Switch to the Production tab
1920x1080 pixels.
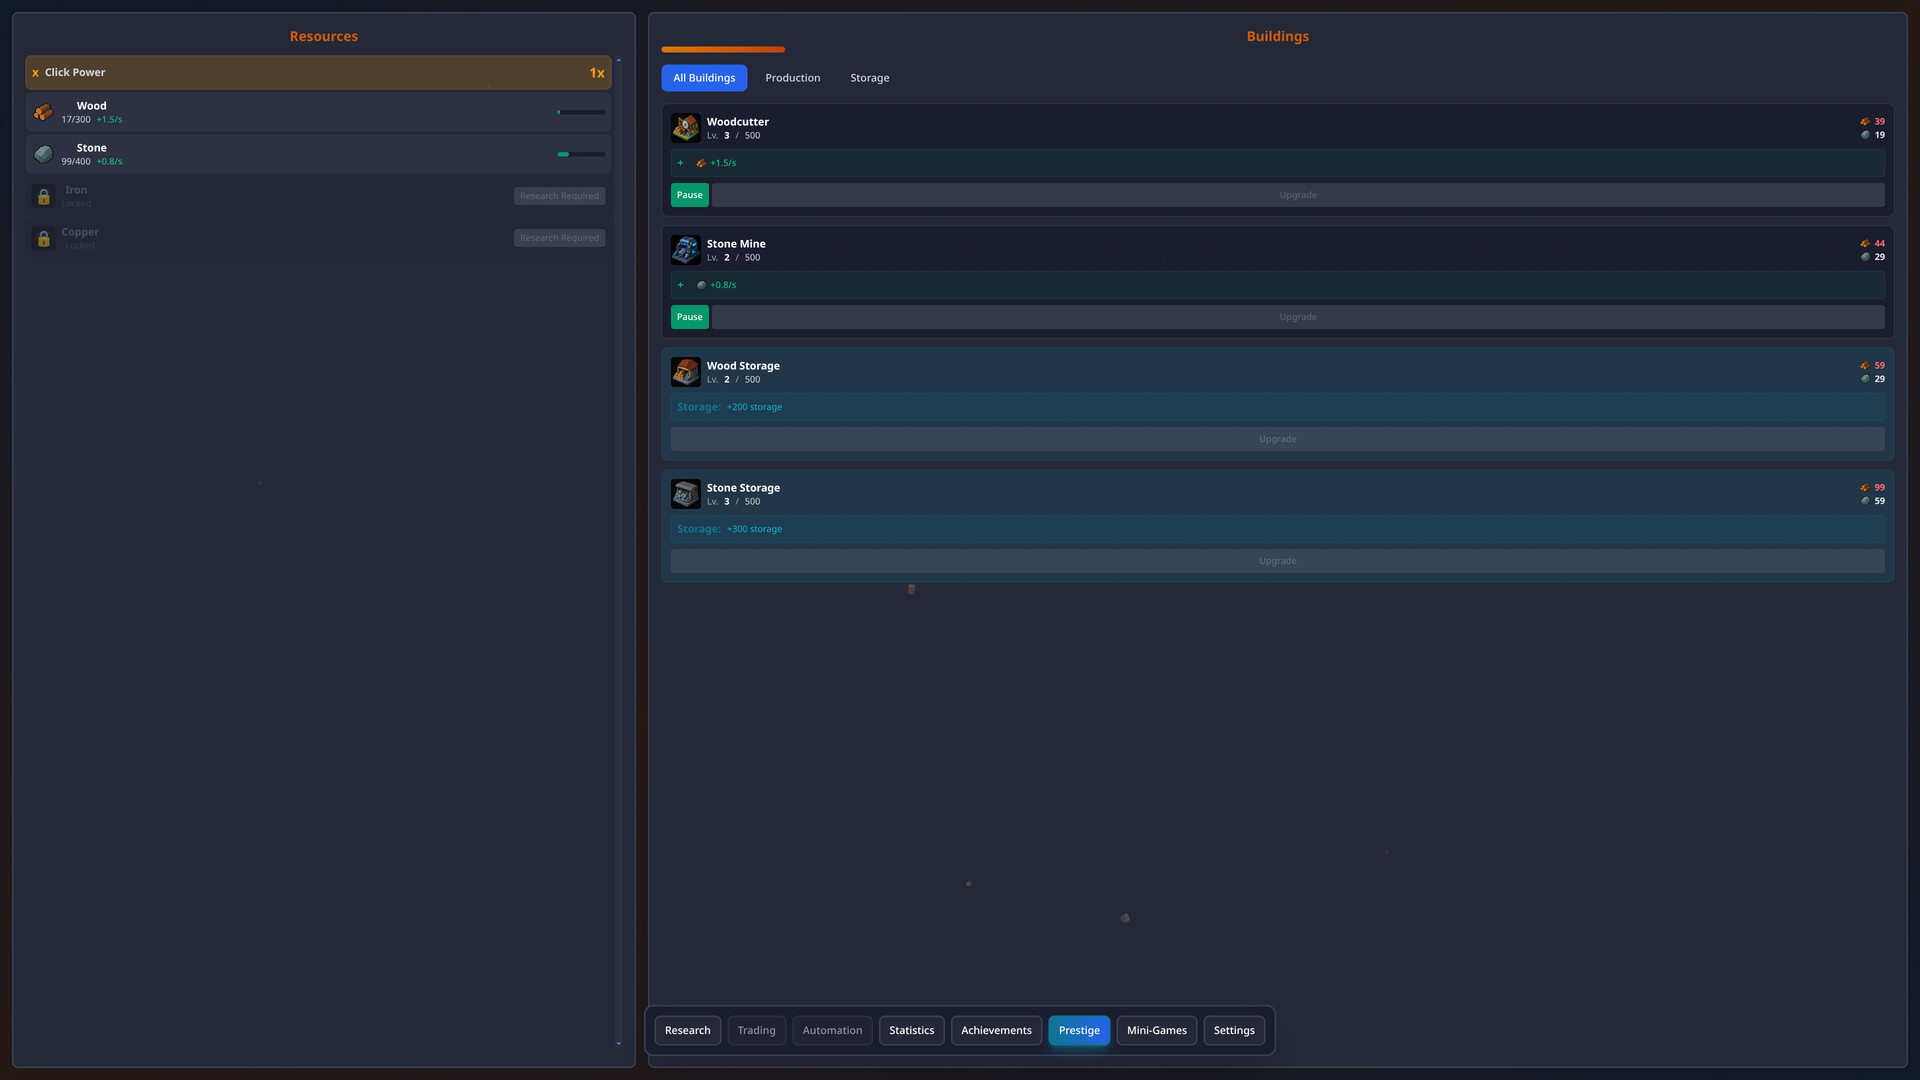coord(792,77)
